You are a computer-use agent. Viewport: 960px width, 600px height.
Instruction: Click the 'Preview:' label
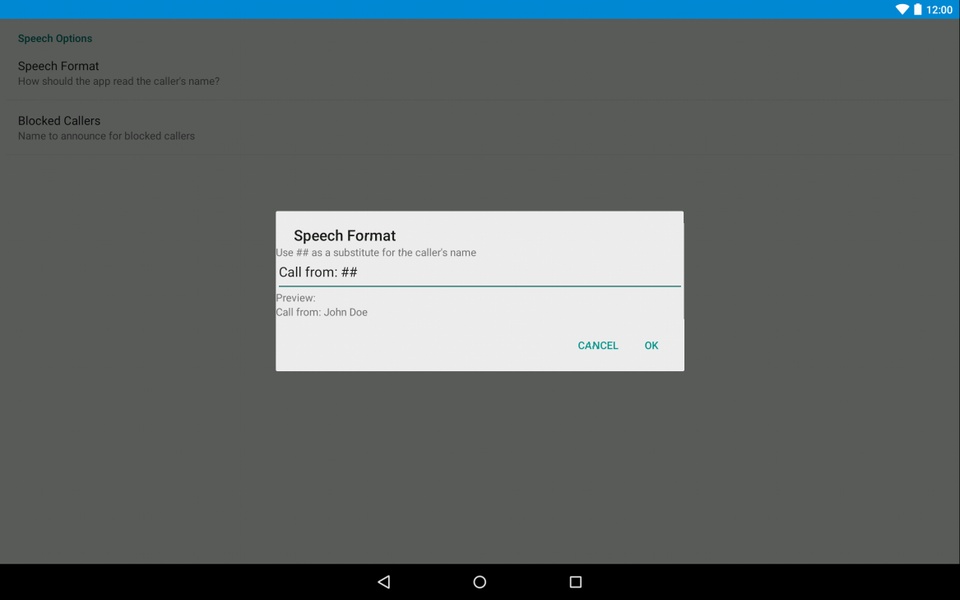coord(296,298)
